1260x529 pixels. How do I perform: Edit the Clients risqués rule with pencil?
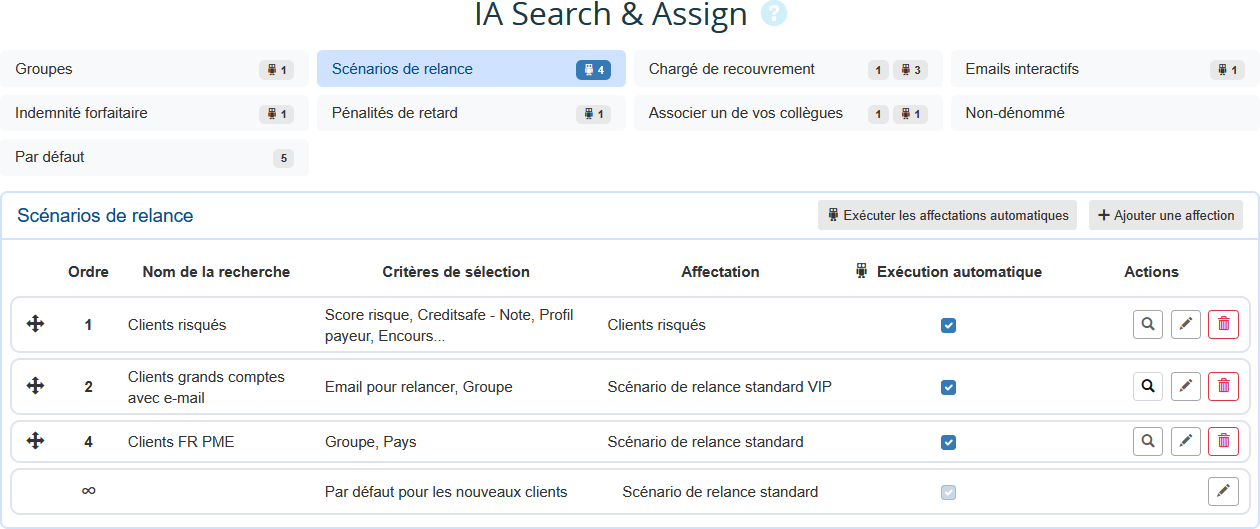(x=1185, y=324)
